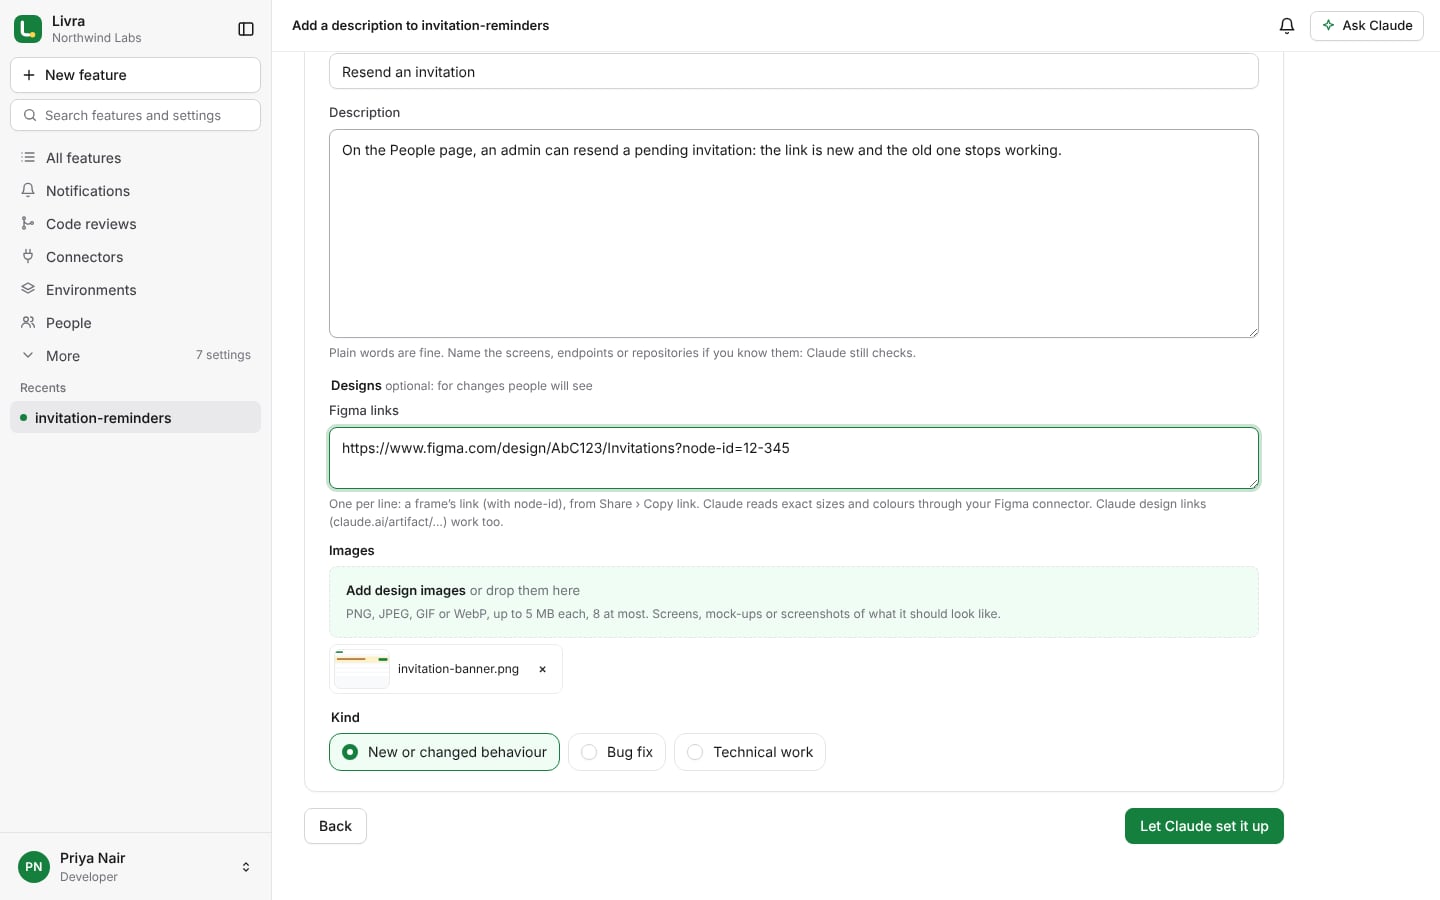The width and height of the screenshot is (1440, 900).
Task: Click the Resend an invitation title field
Action: [794, 72]
